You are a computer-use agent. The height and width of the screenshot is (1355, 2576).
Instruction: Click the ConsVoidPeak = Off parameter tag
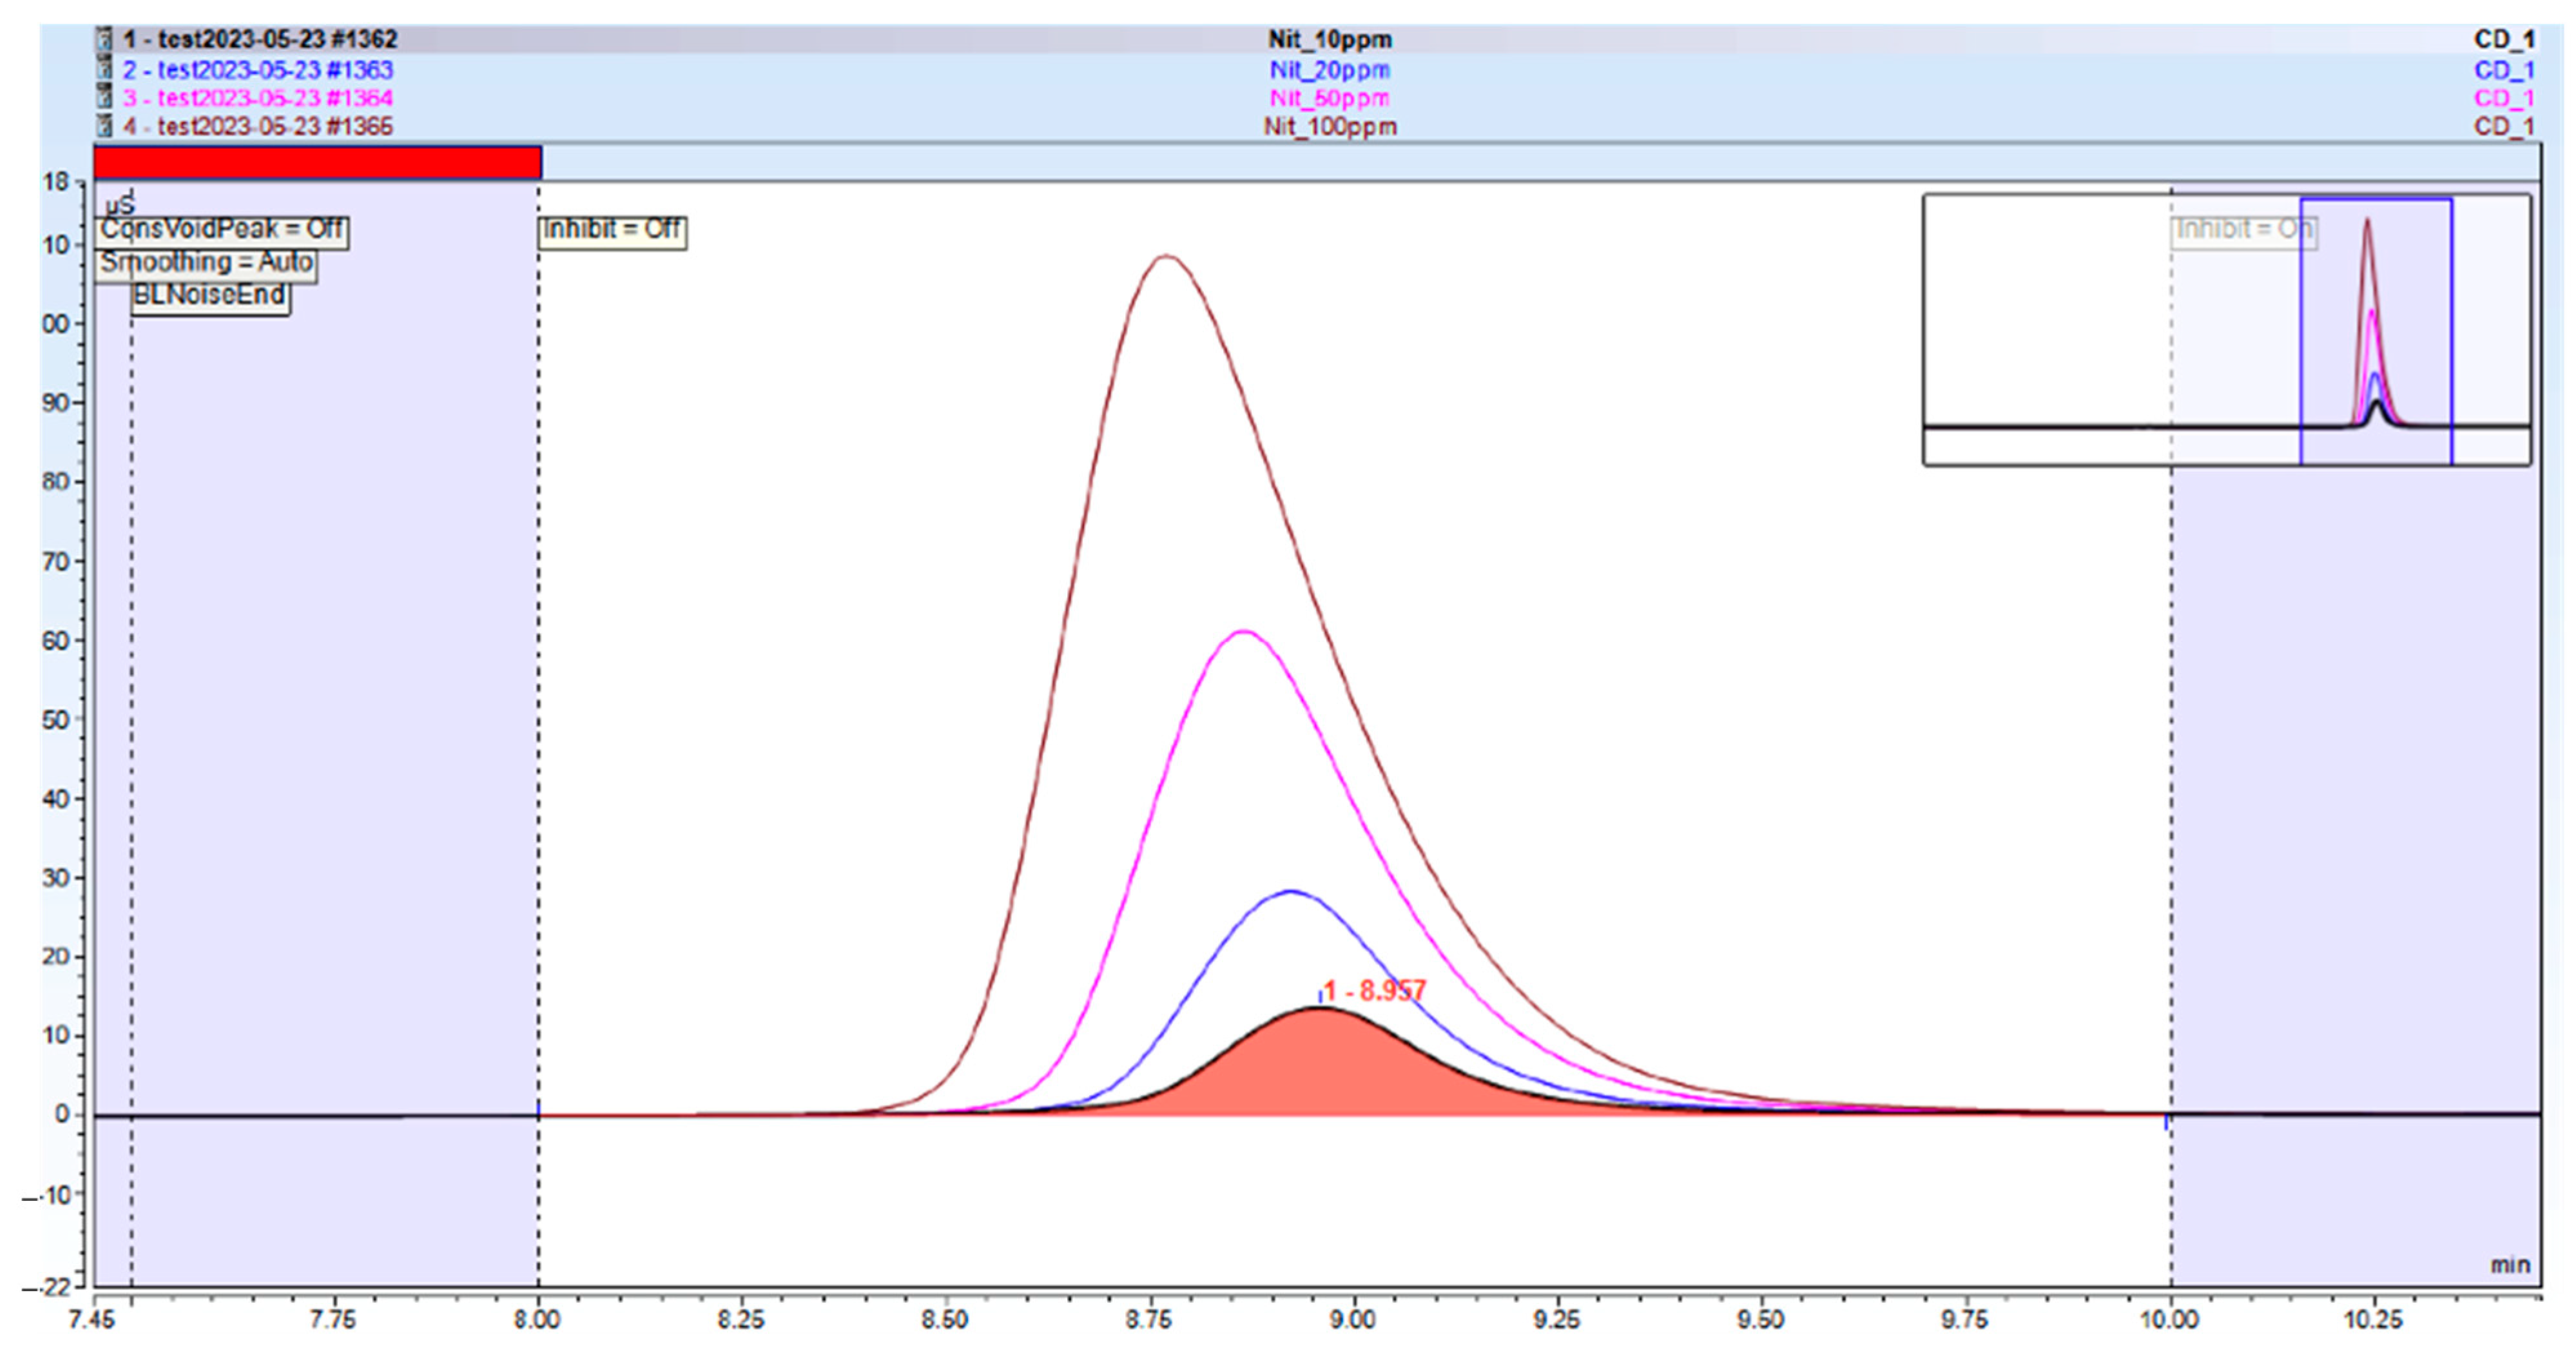[222, 230]
